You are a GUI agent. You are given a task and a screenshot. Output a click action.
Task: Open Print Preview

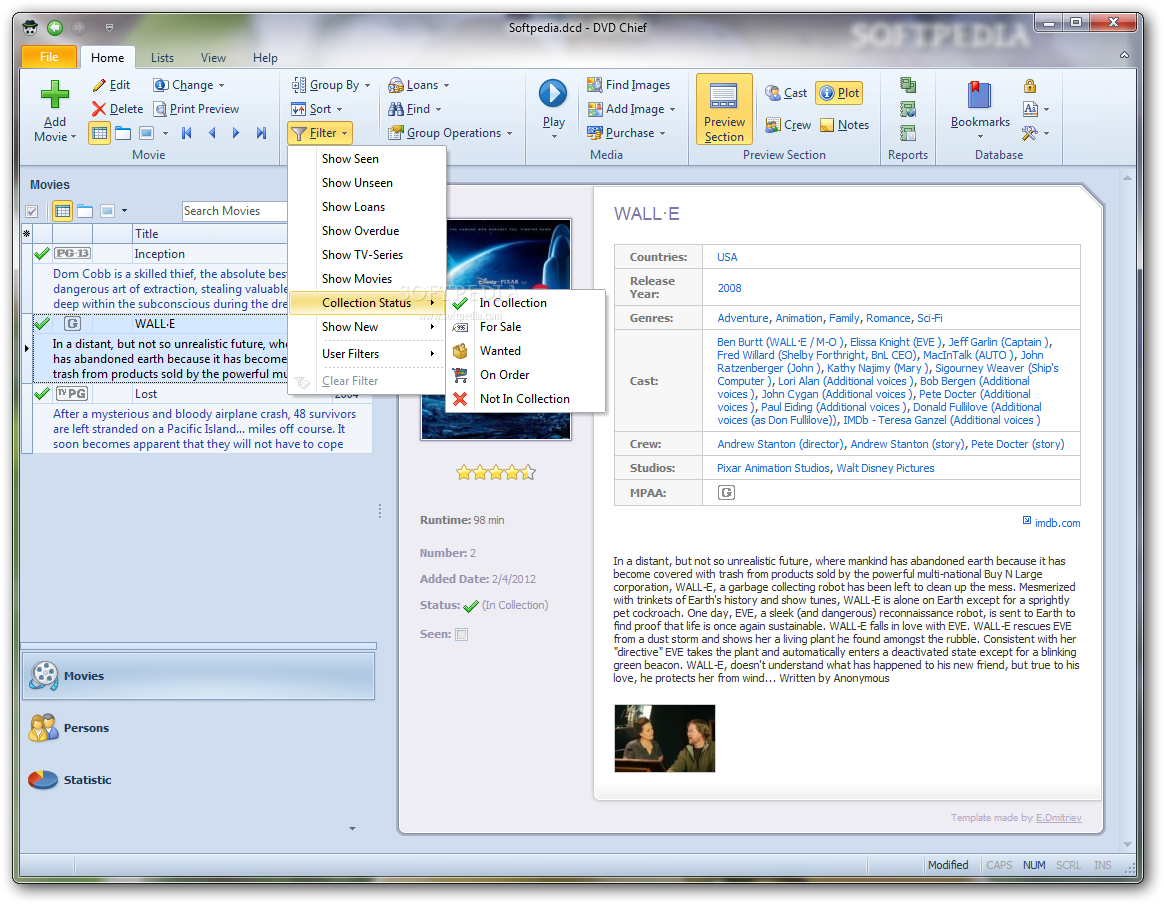197,109
